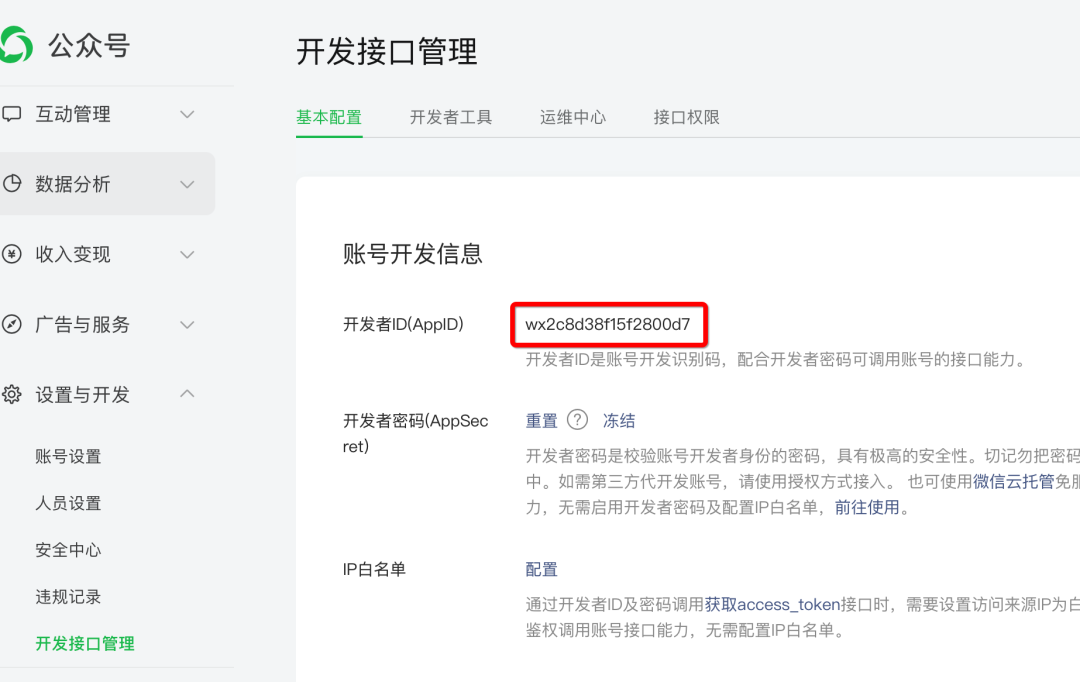This screenshot has width=1080, height=682.
Task: Click the 设置与开发 gear icon
Action: [12, 395]
